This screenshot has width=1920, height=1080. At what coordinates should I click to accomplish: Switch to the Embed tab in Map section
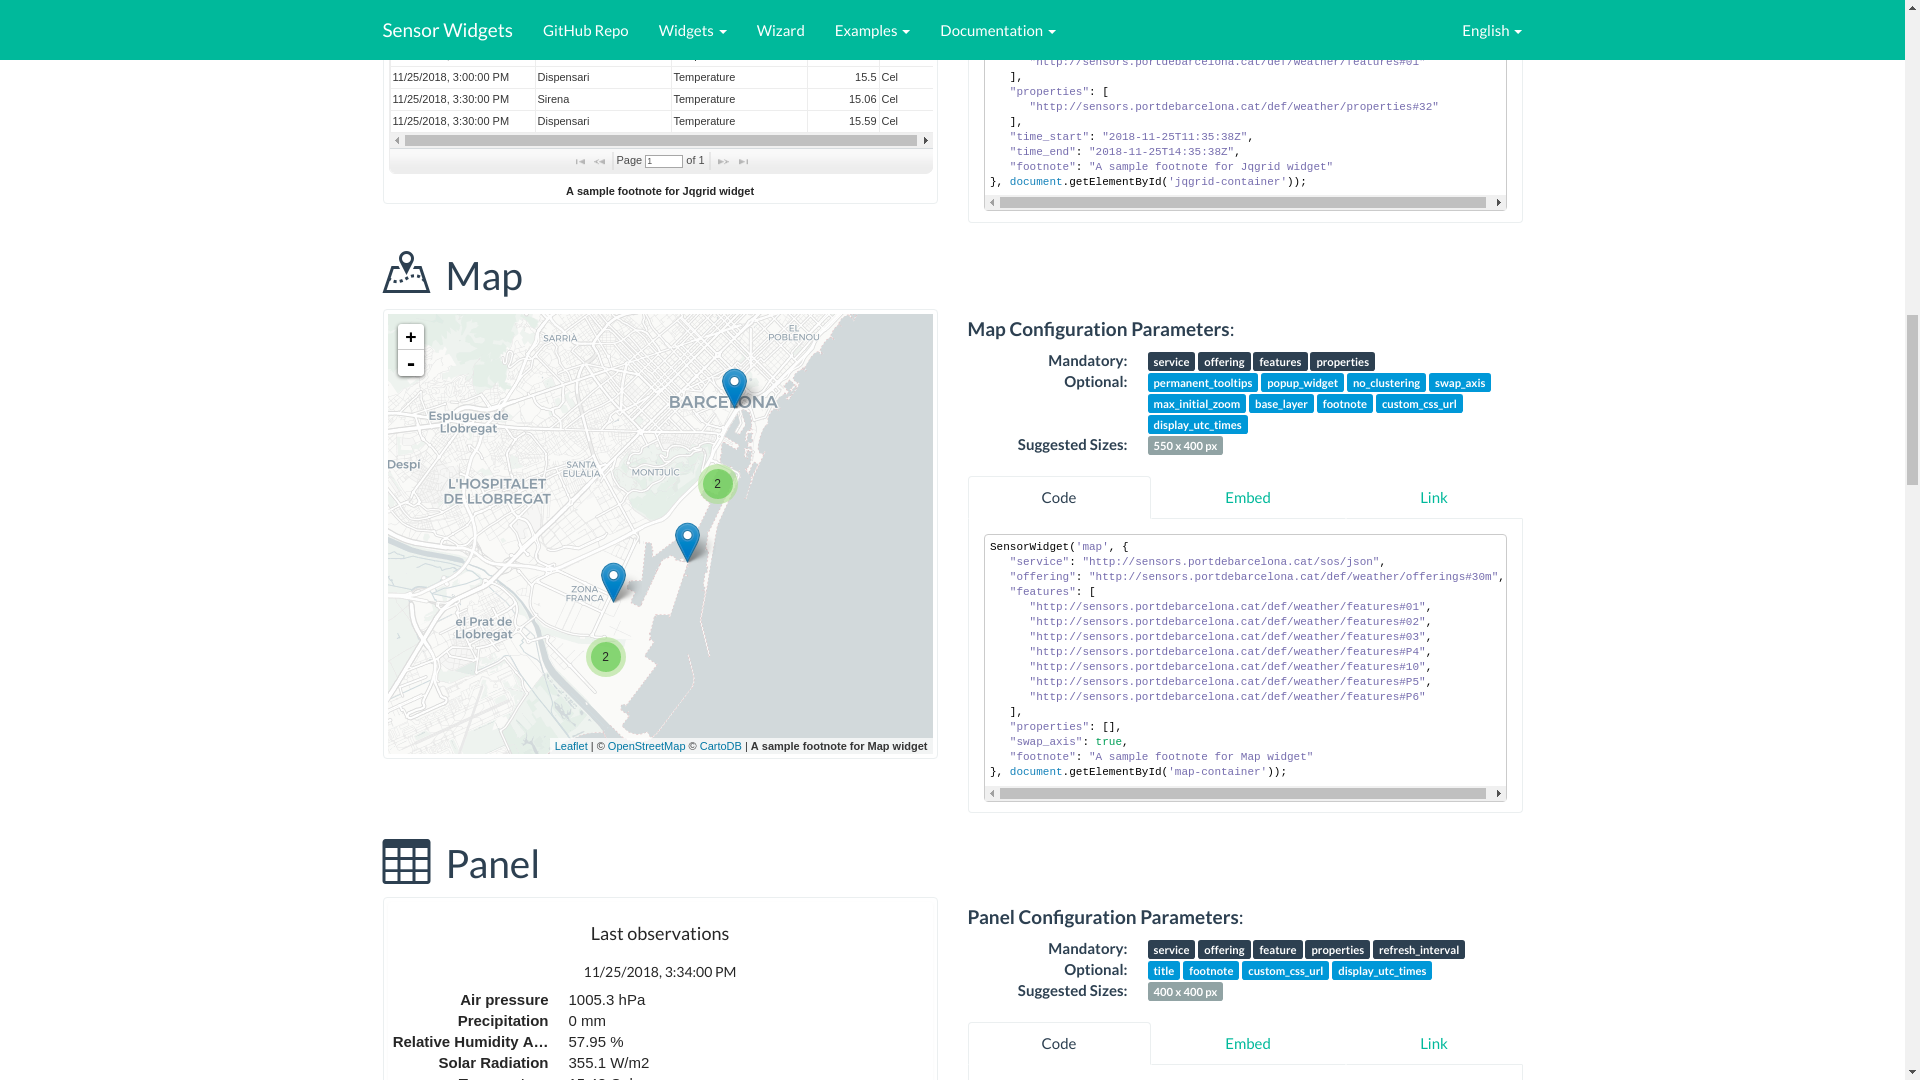(1247, 498)
